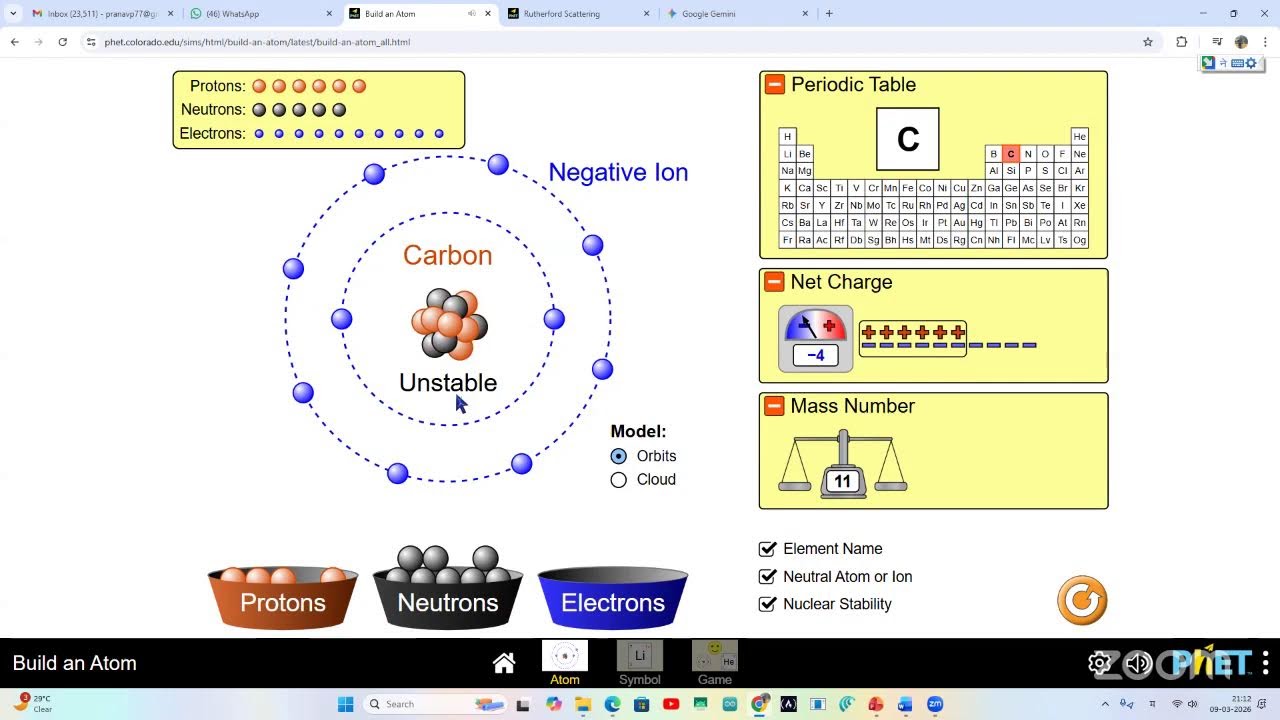
Task: Click the Na cell in periodic table
Action: coord(788,171)
